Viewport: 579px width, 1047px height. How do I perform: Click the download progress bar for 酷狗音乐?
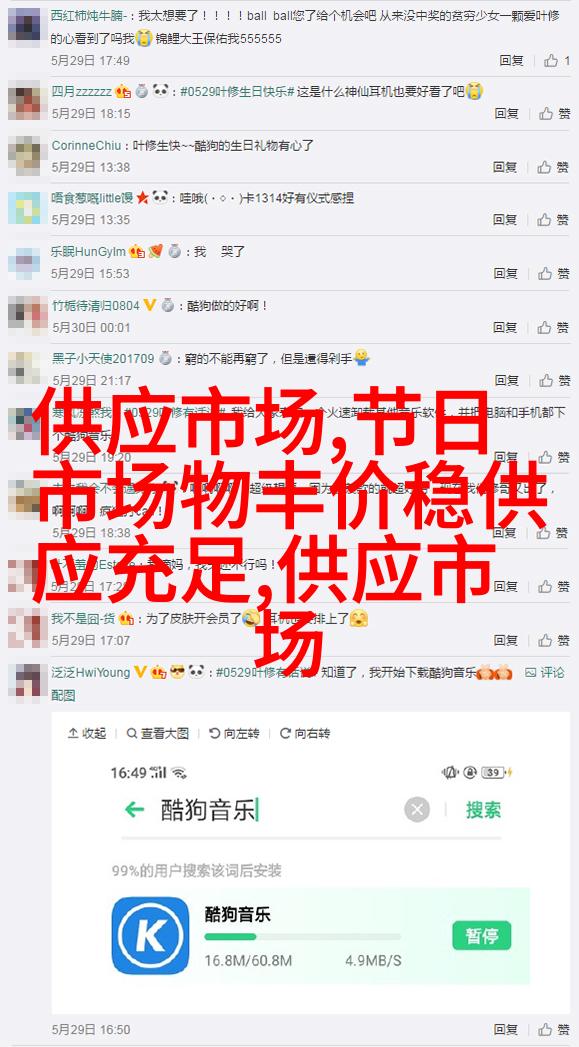point(302,937)
